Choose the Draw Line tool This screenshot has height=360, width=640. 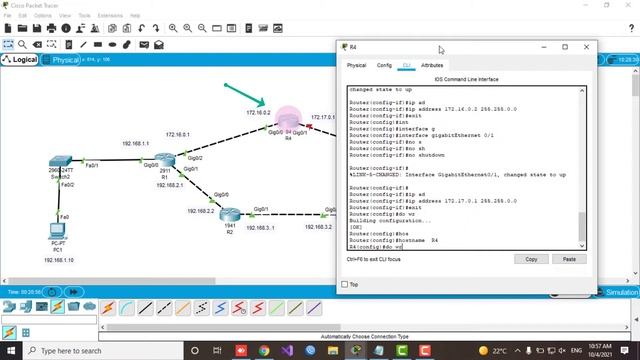coord(83,44)
